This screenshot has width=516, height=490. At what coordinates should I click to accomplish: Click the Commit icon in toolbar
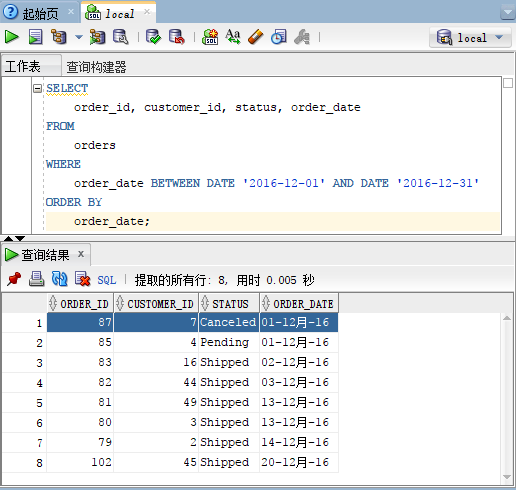(x=153, y=37)
